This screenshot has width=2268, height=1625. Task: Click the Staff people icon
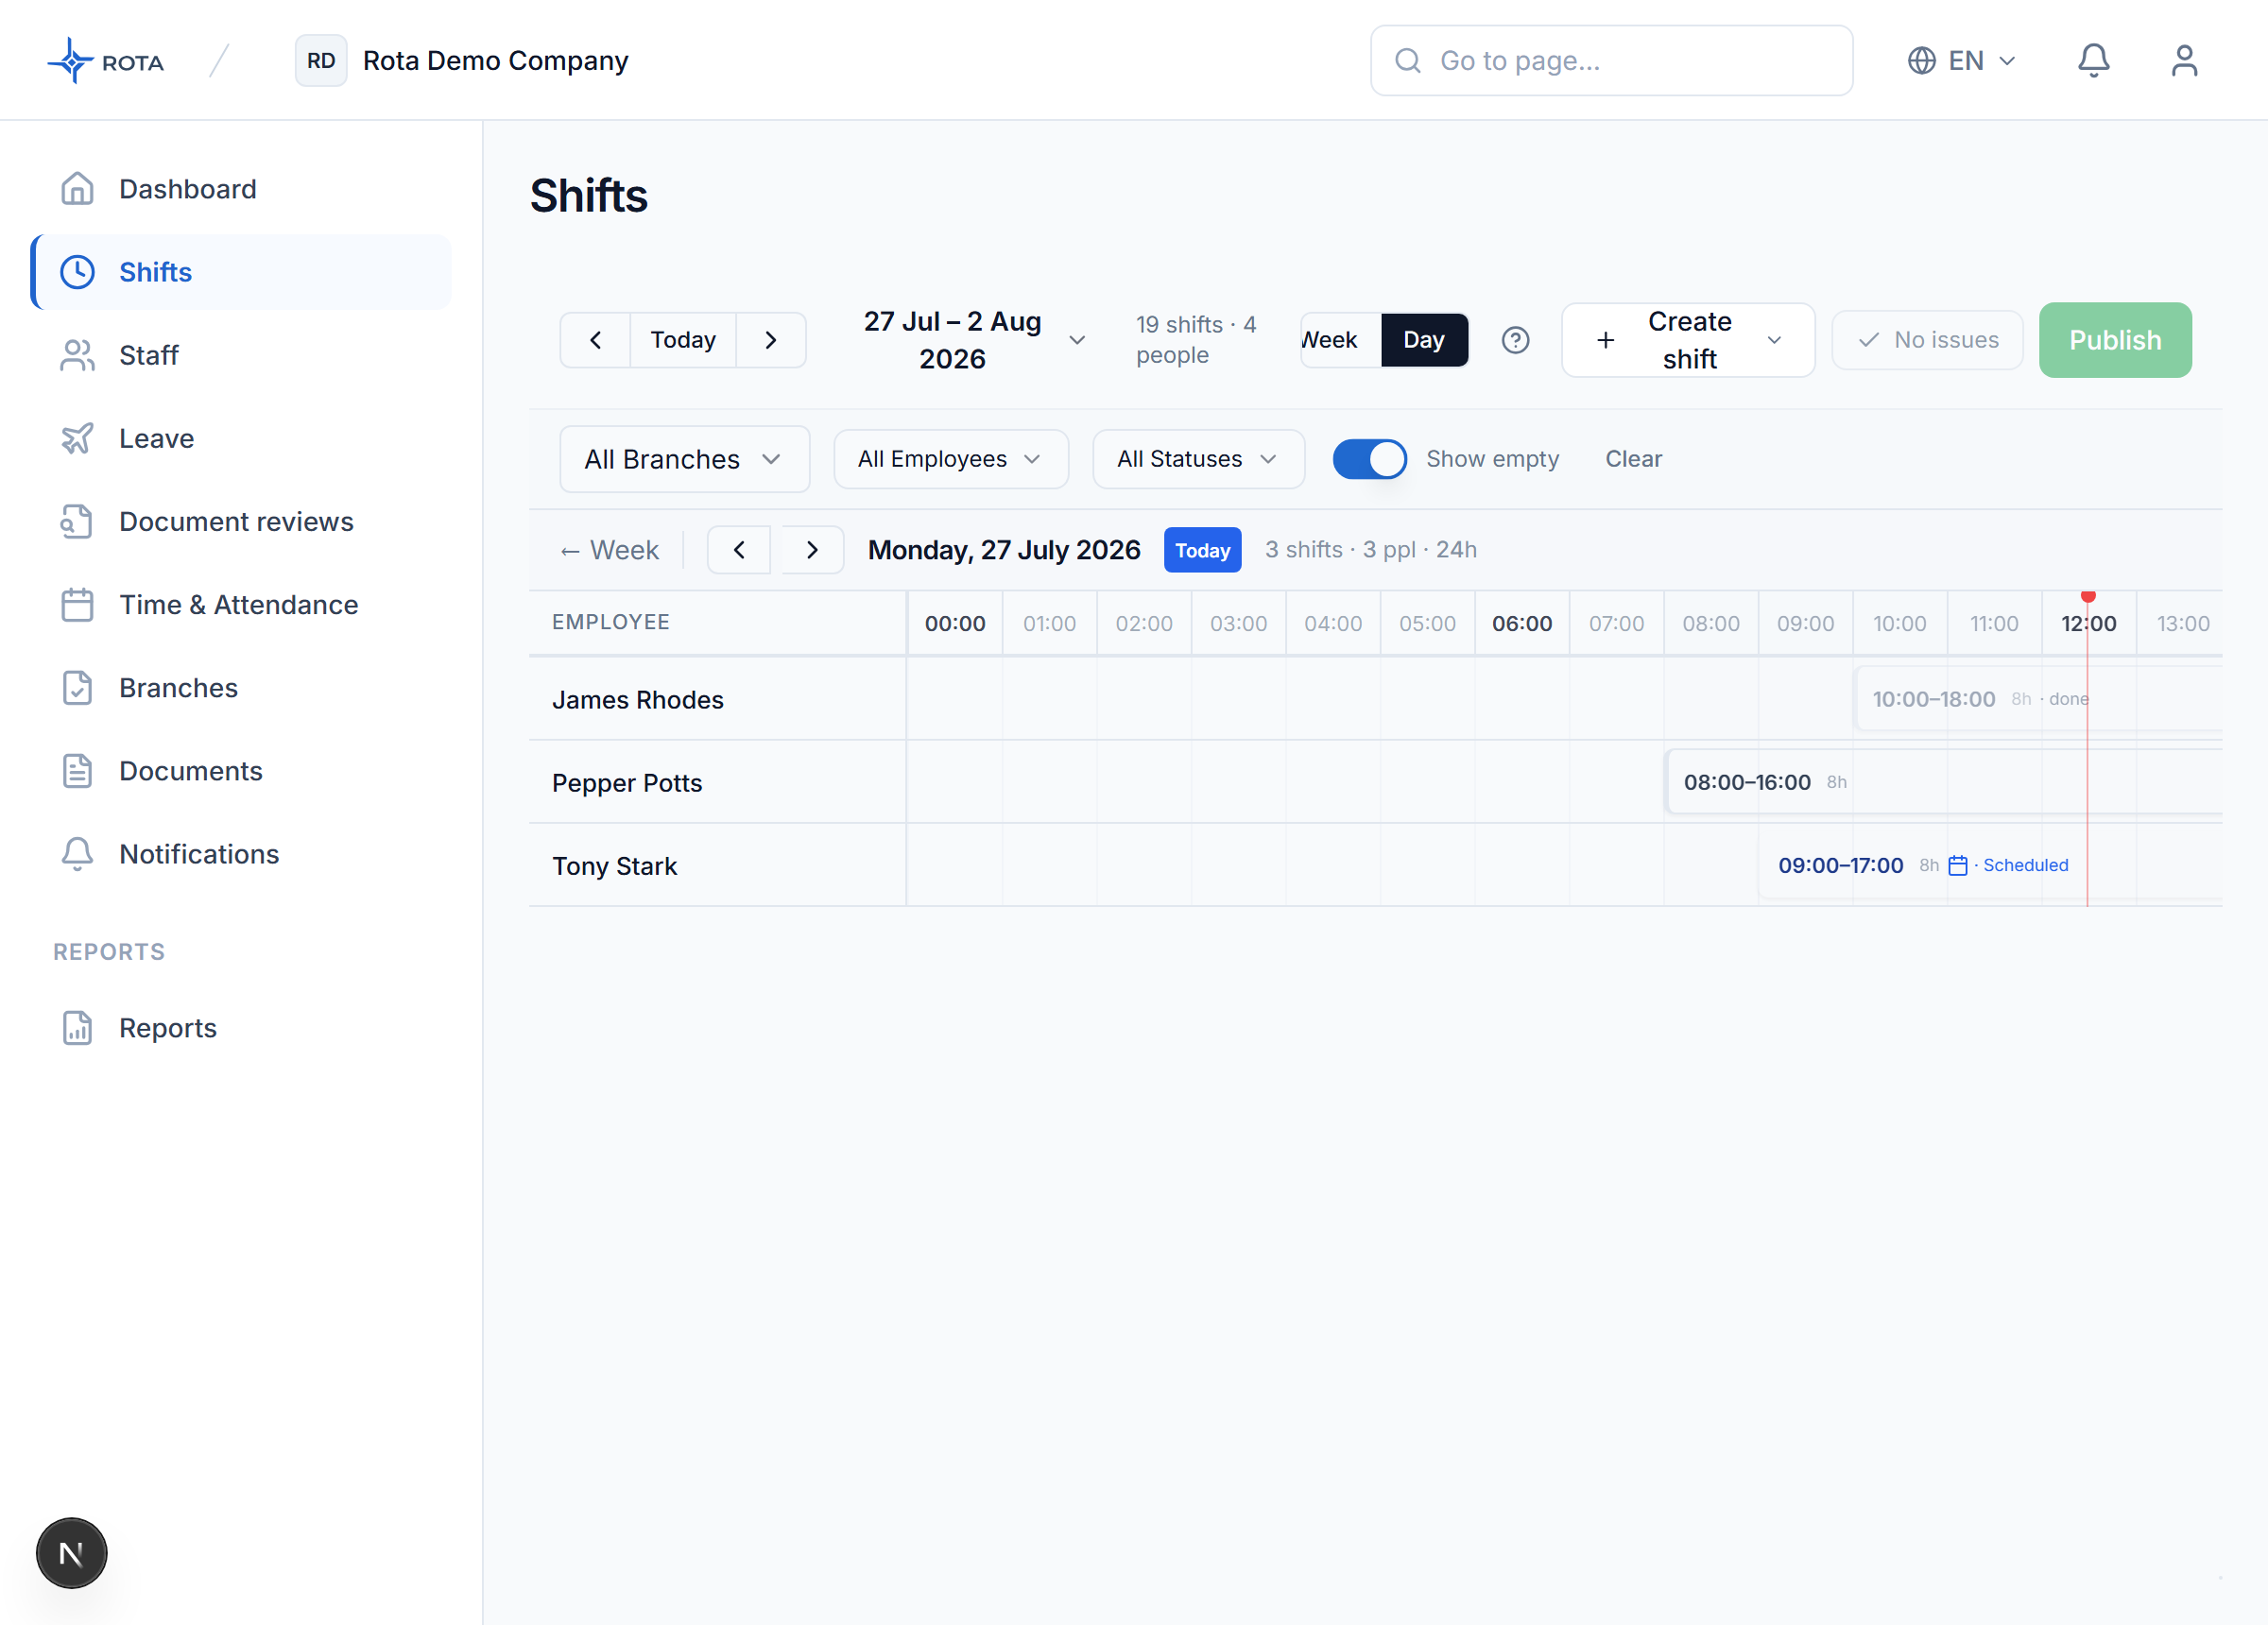77,355
